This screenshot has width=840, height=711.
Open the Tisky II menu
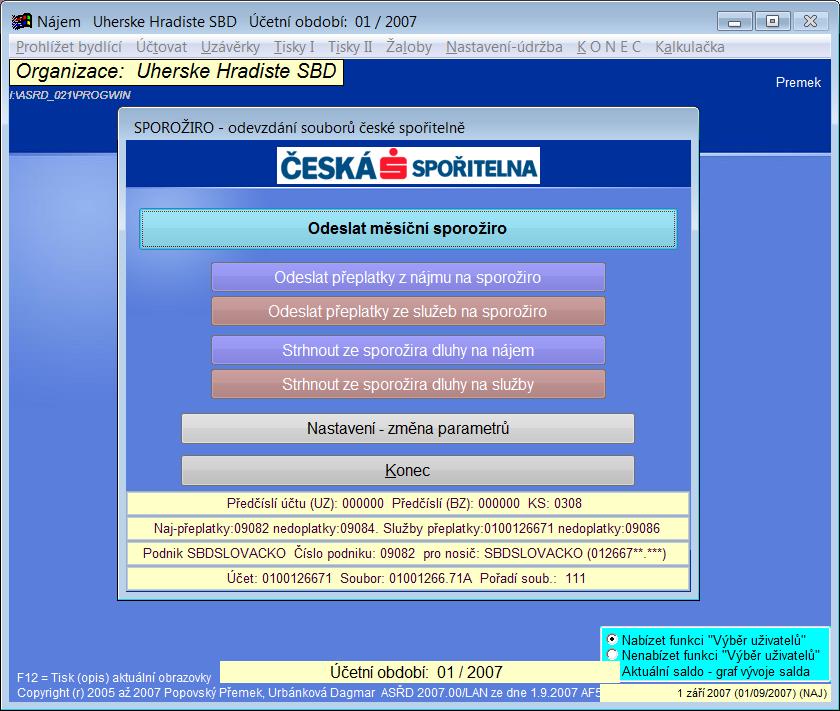[x=350, y=47]
